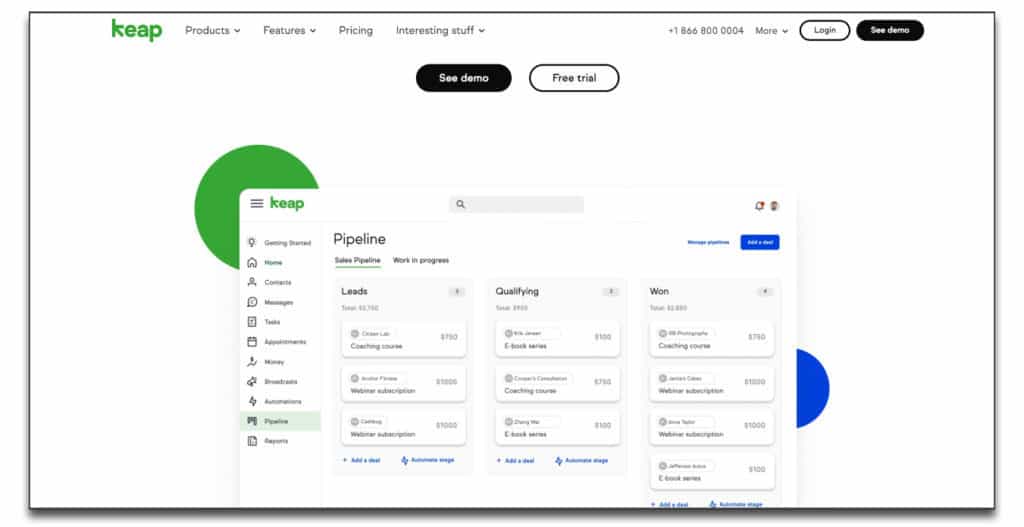Open the $750 Coaching course card in Qualifying
Screen dimensions: 1024x527
pyautogui.click(x=557, y=383)
